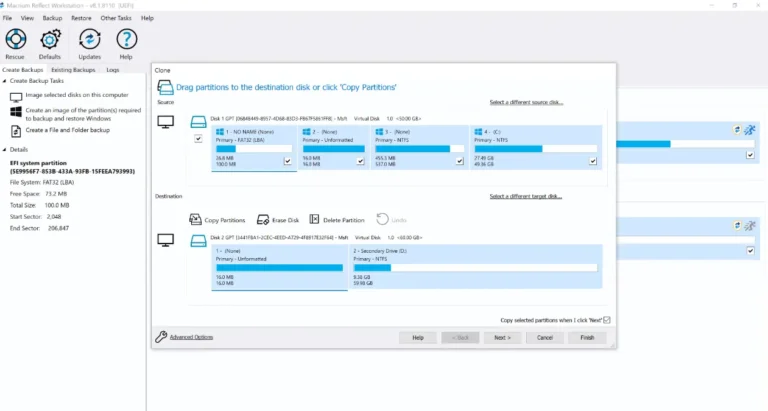This screenshot has height=411, width=768.
Task: Click the upper running-figure icon in background window
Action: click(750, 129)
